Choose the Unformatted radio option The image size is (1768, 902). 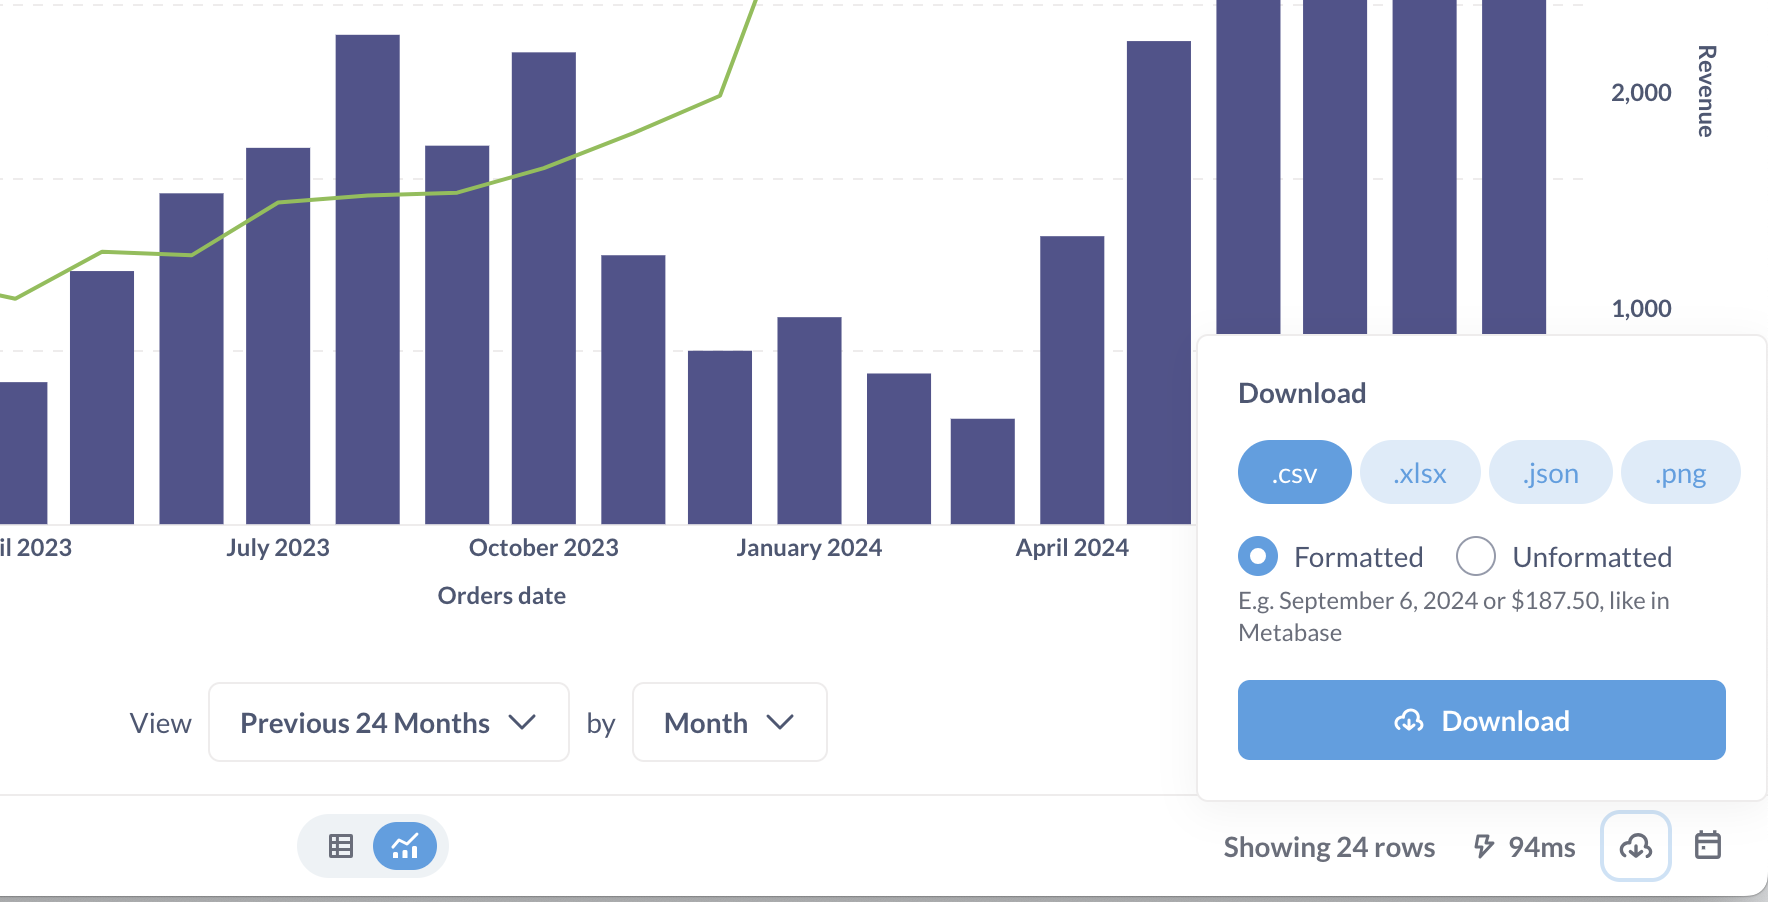pos(1476,556)
